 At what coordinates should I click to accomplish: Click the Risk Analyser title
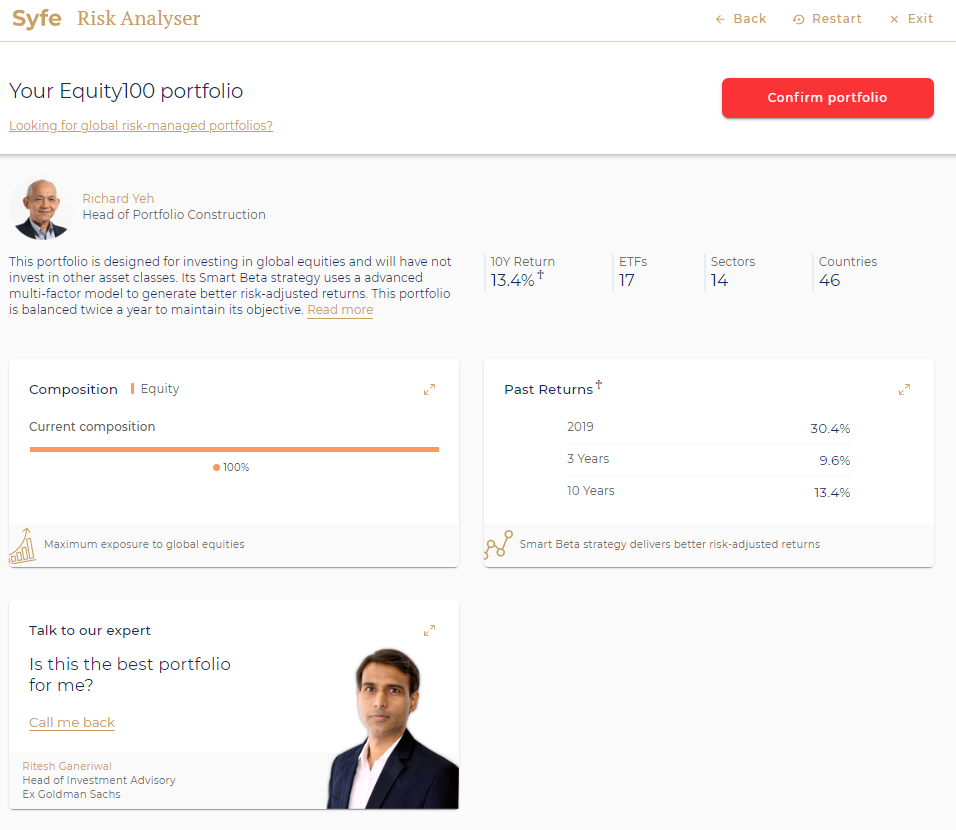[x=138, y=19]
